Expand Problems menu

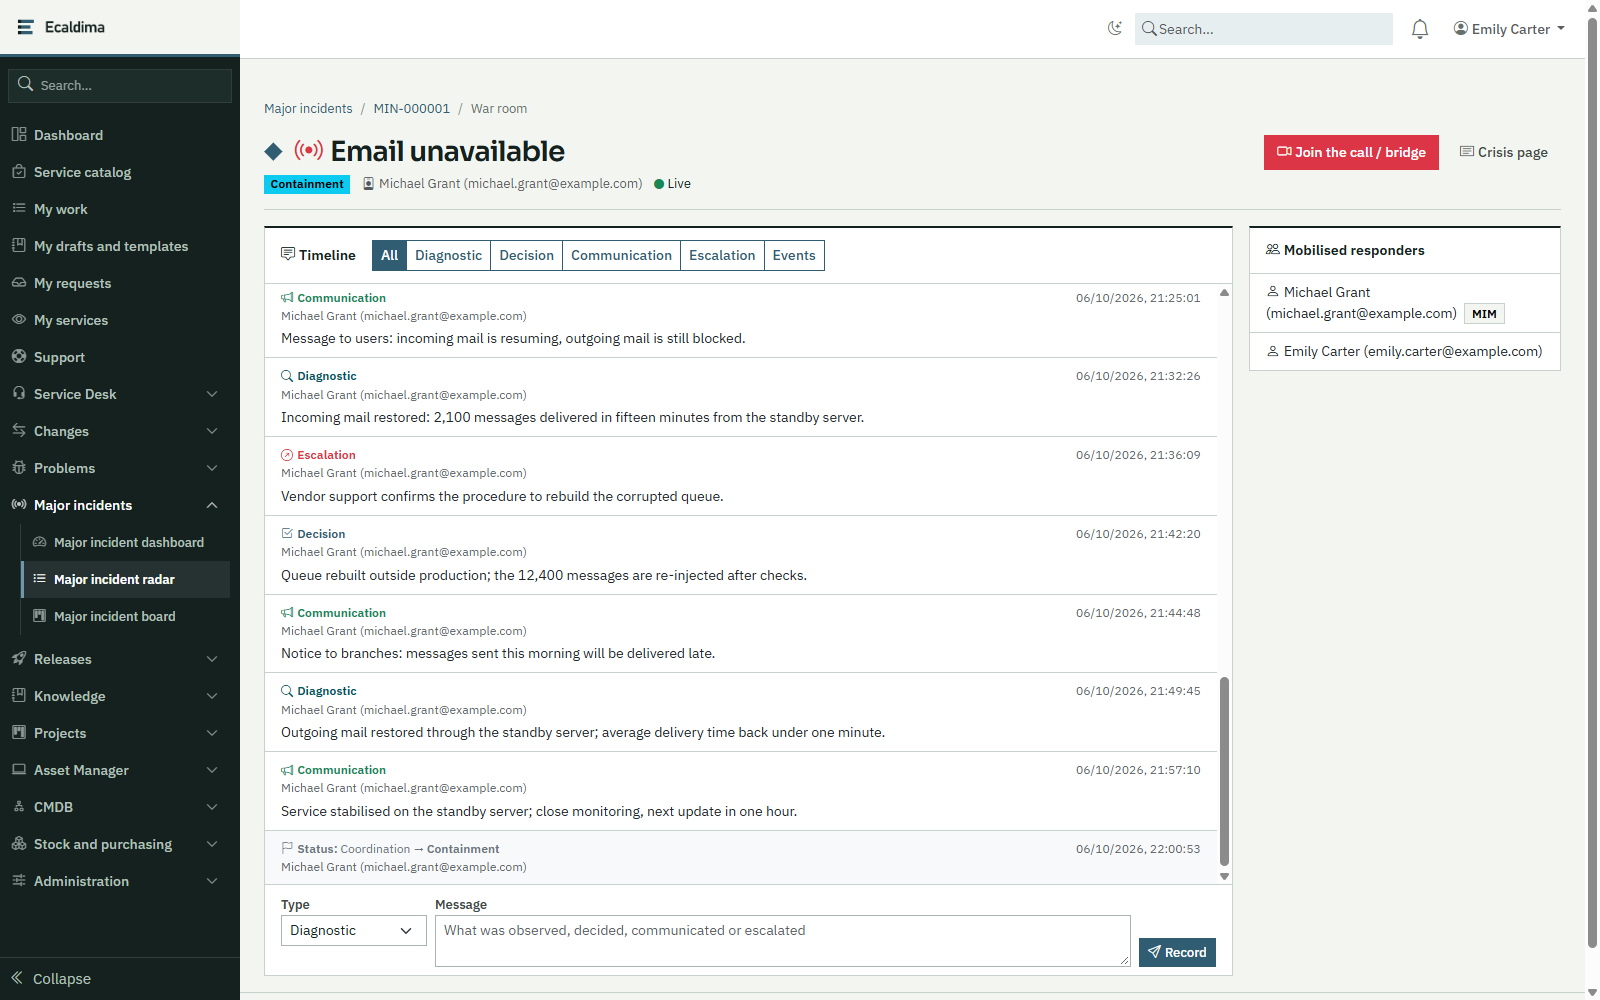(x=120, y=468)
